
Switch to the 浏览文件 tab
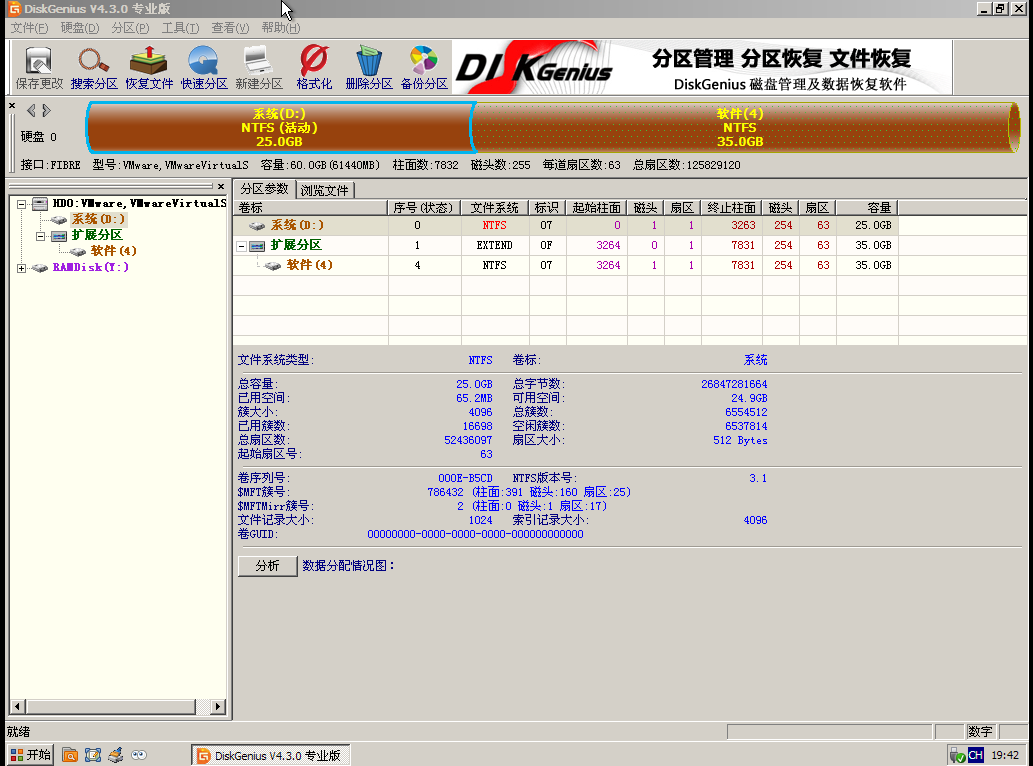click(x=325, y=190)
